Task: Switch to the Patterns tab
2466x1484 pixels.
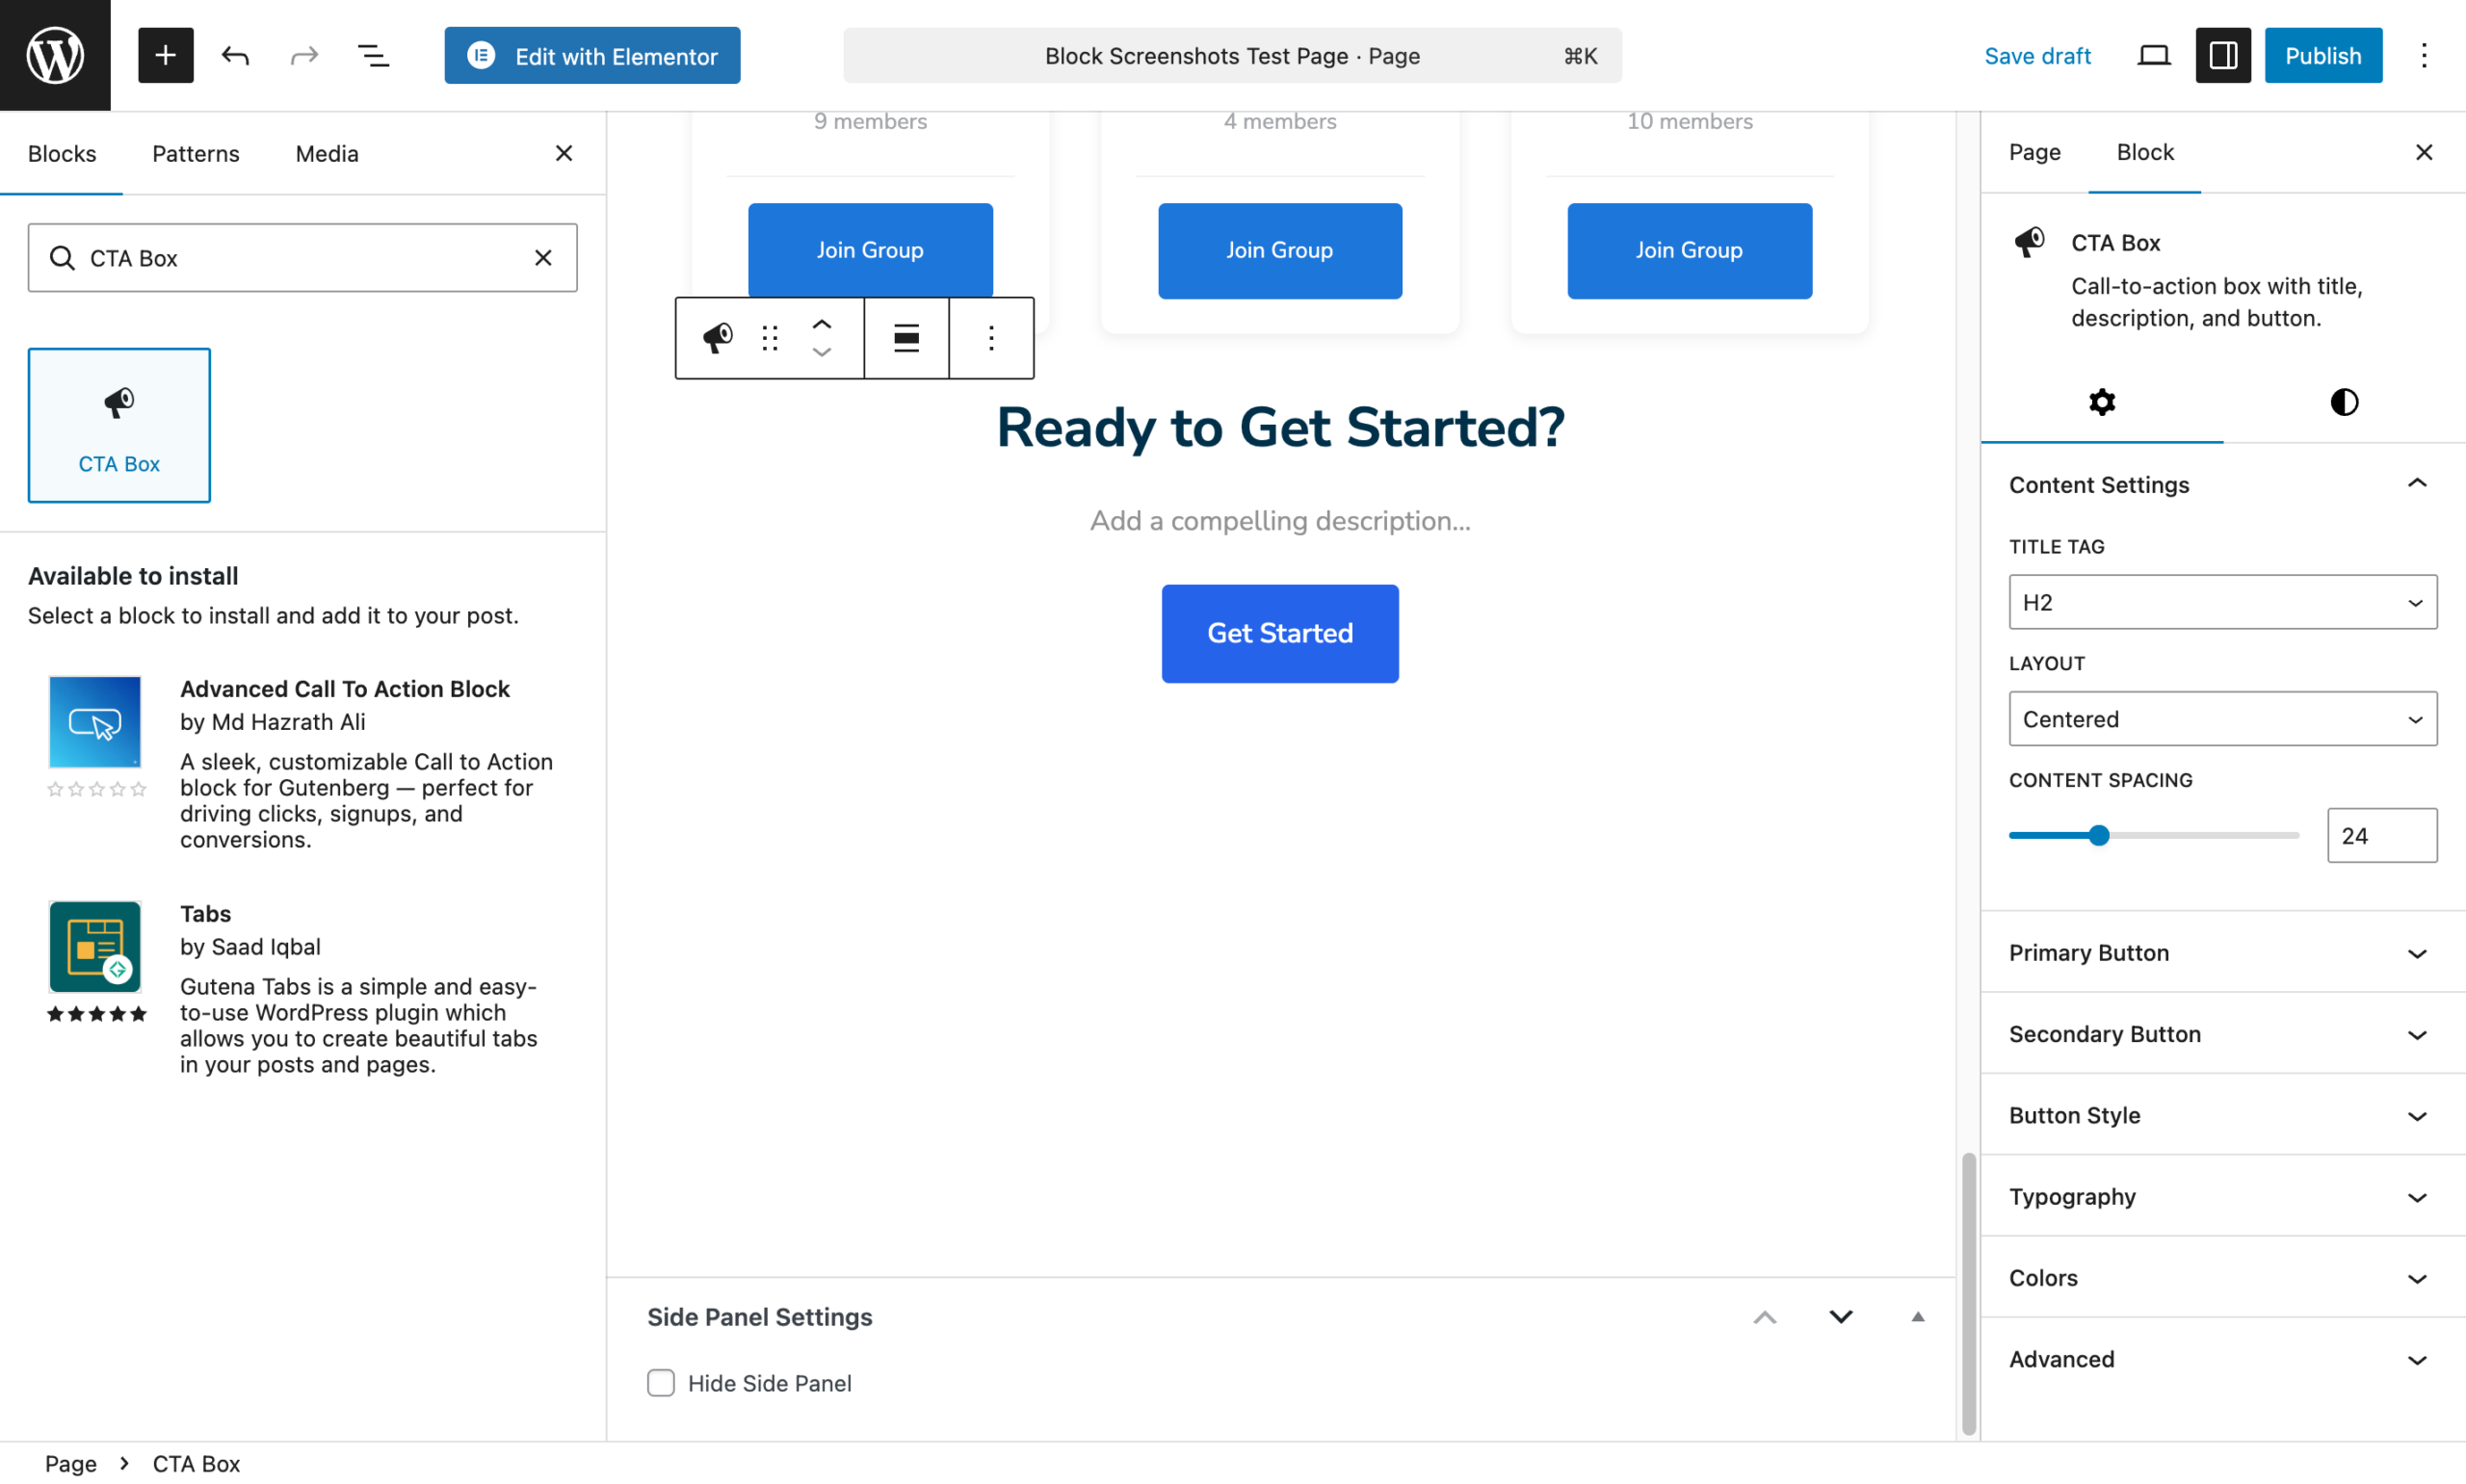Action: point(195,153)
